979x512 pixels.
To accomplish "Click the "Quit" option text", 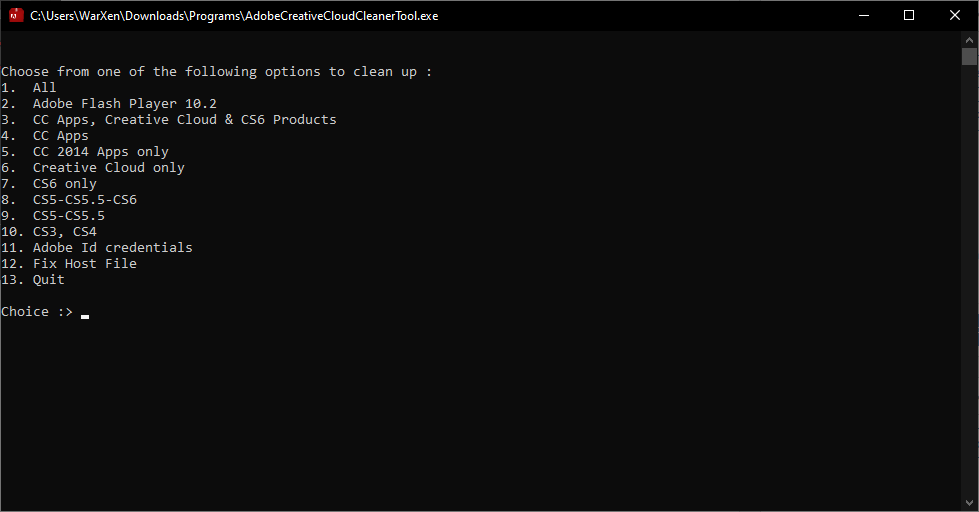I will coord(48,280).
